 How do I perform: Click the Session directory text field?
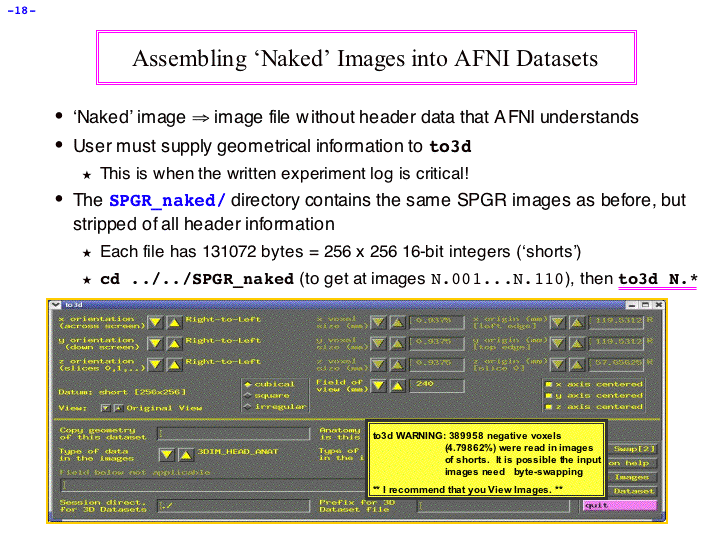click(x=232, y=506)
